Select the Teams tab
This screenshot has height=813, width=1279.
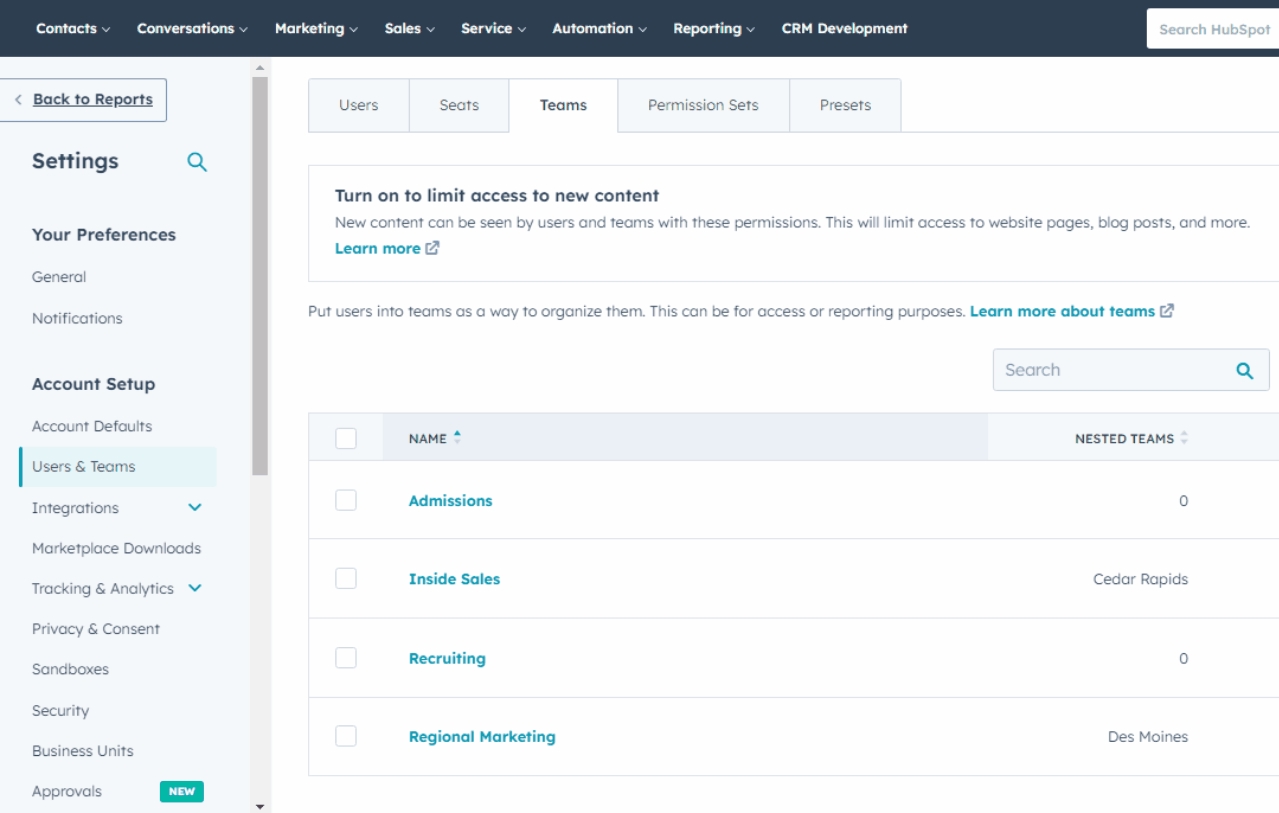(x=563, y=105)
